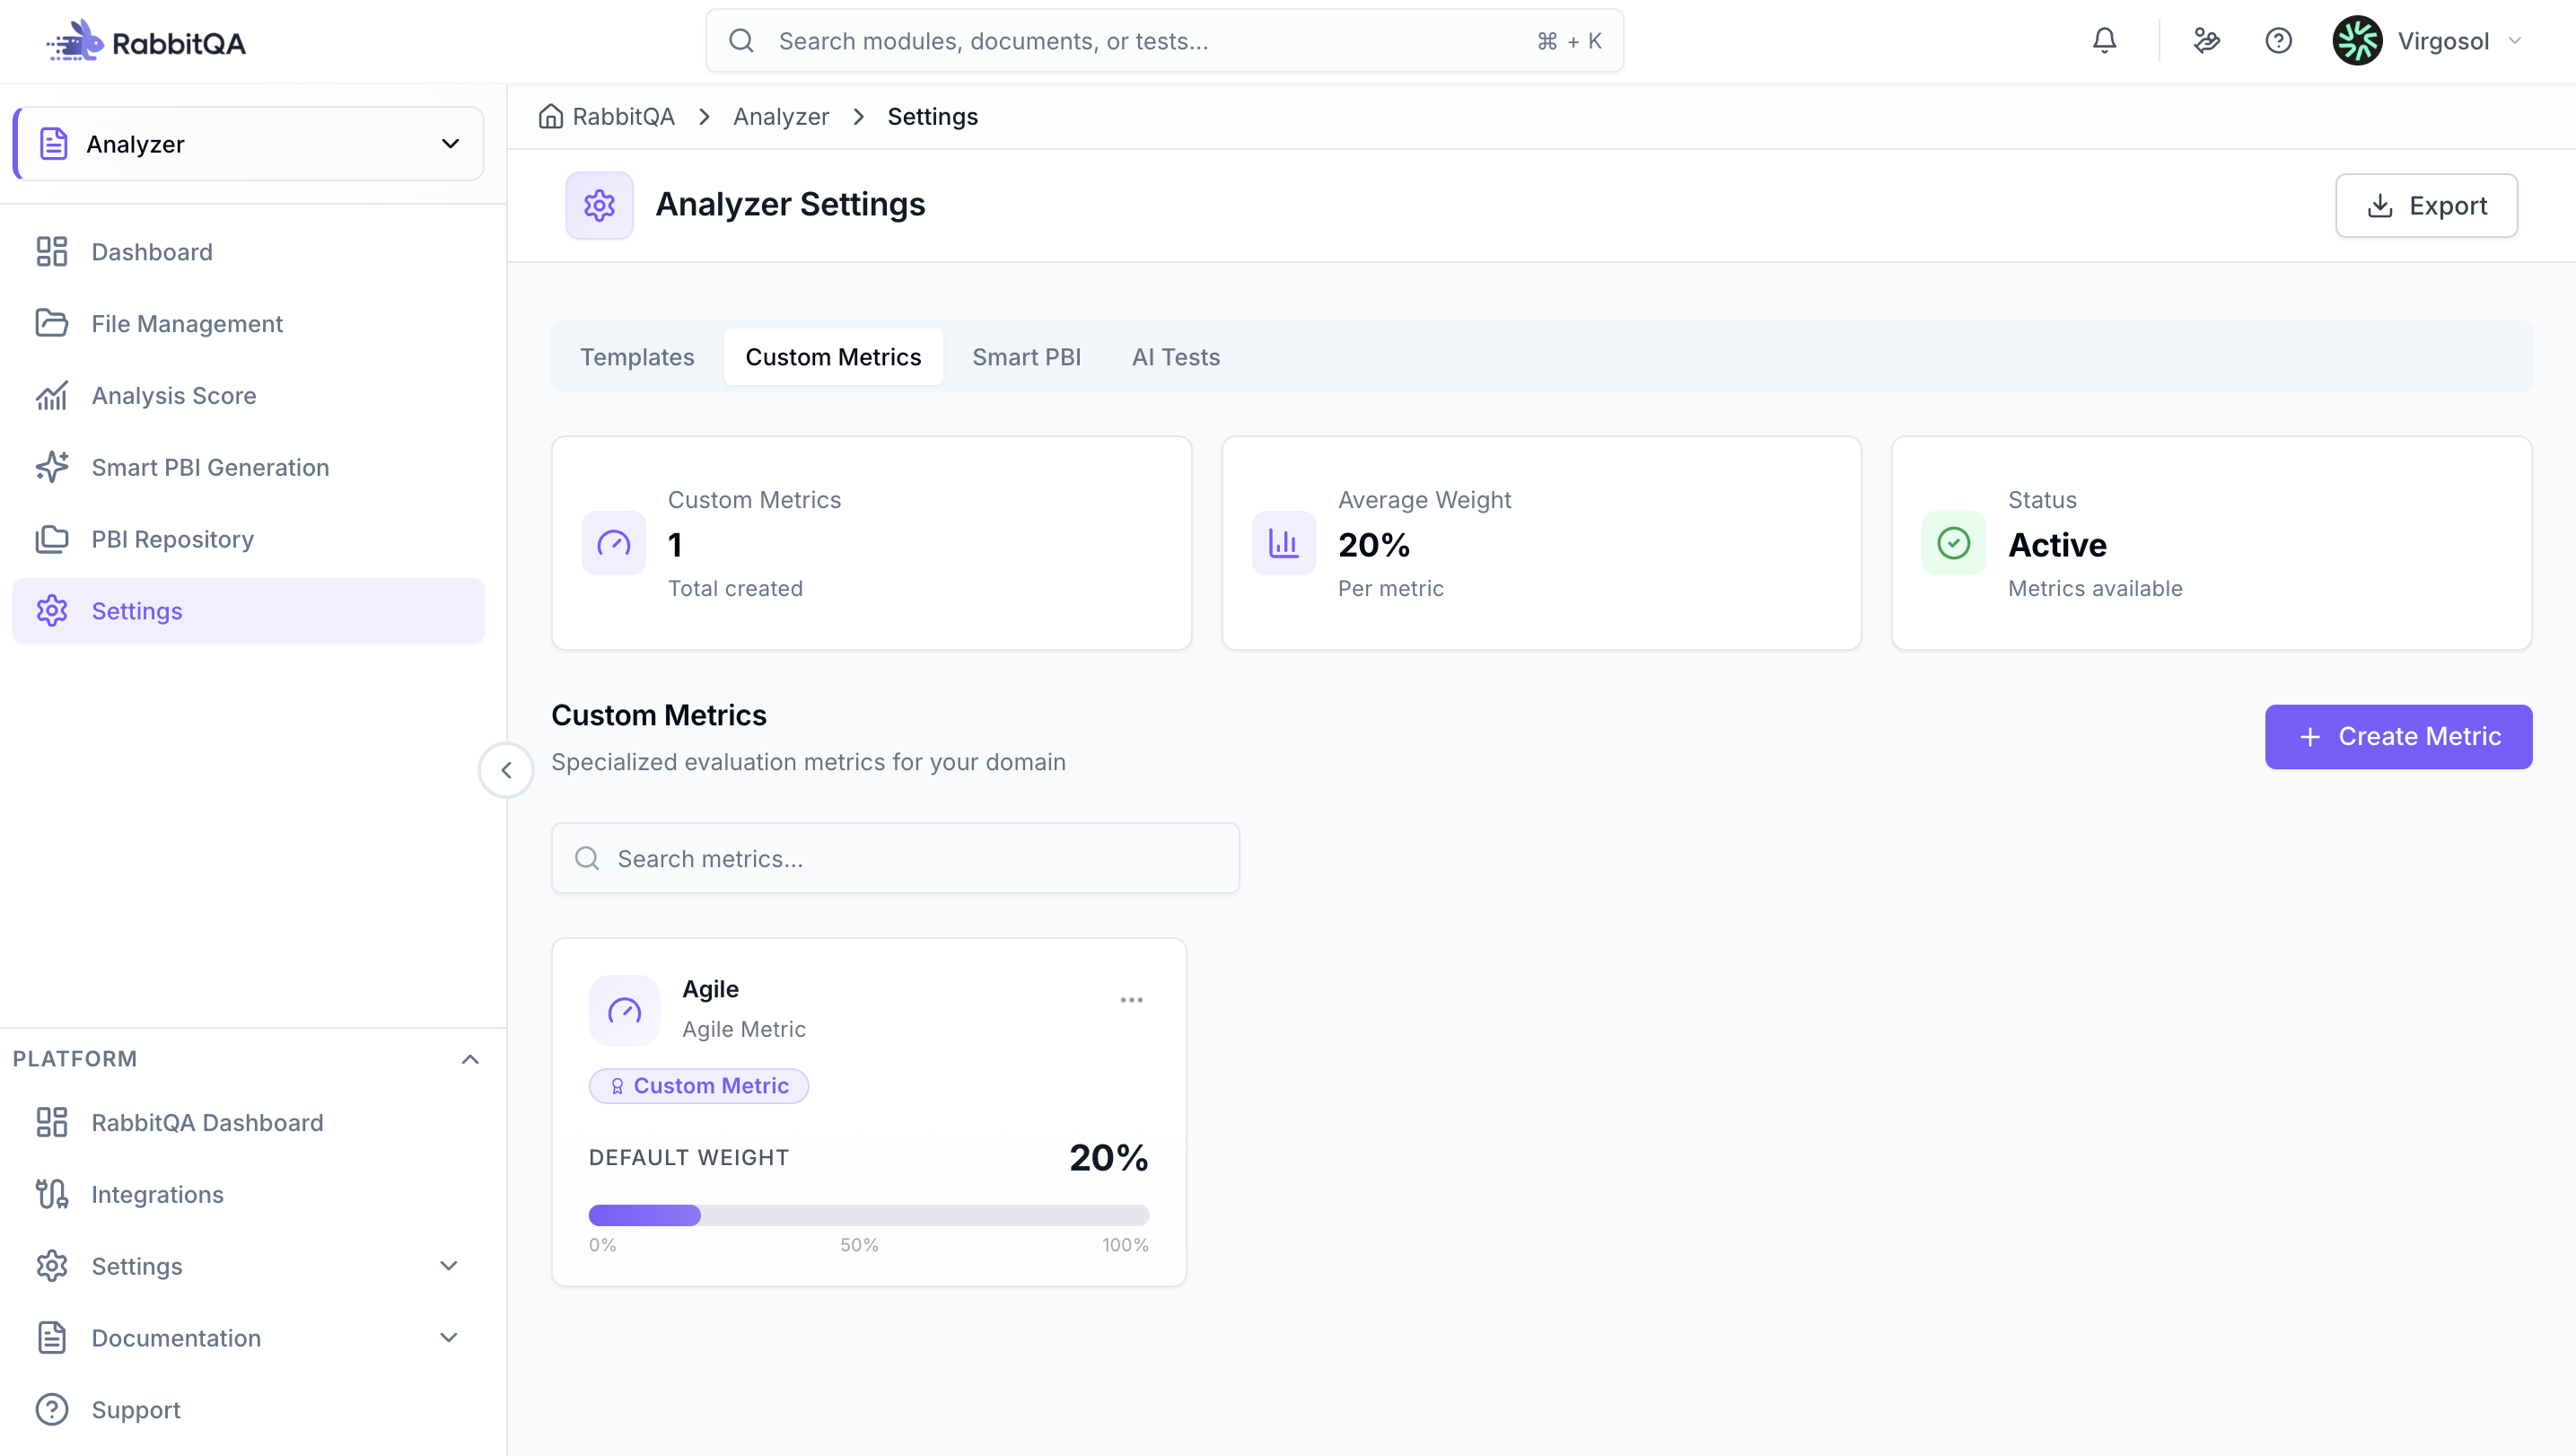Click the Analysis Score chart icon
2576x1456 pixels.
click(x=51, y=395)
